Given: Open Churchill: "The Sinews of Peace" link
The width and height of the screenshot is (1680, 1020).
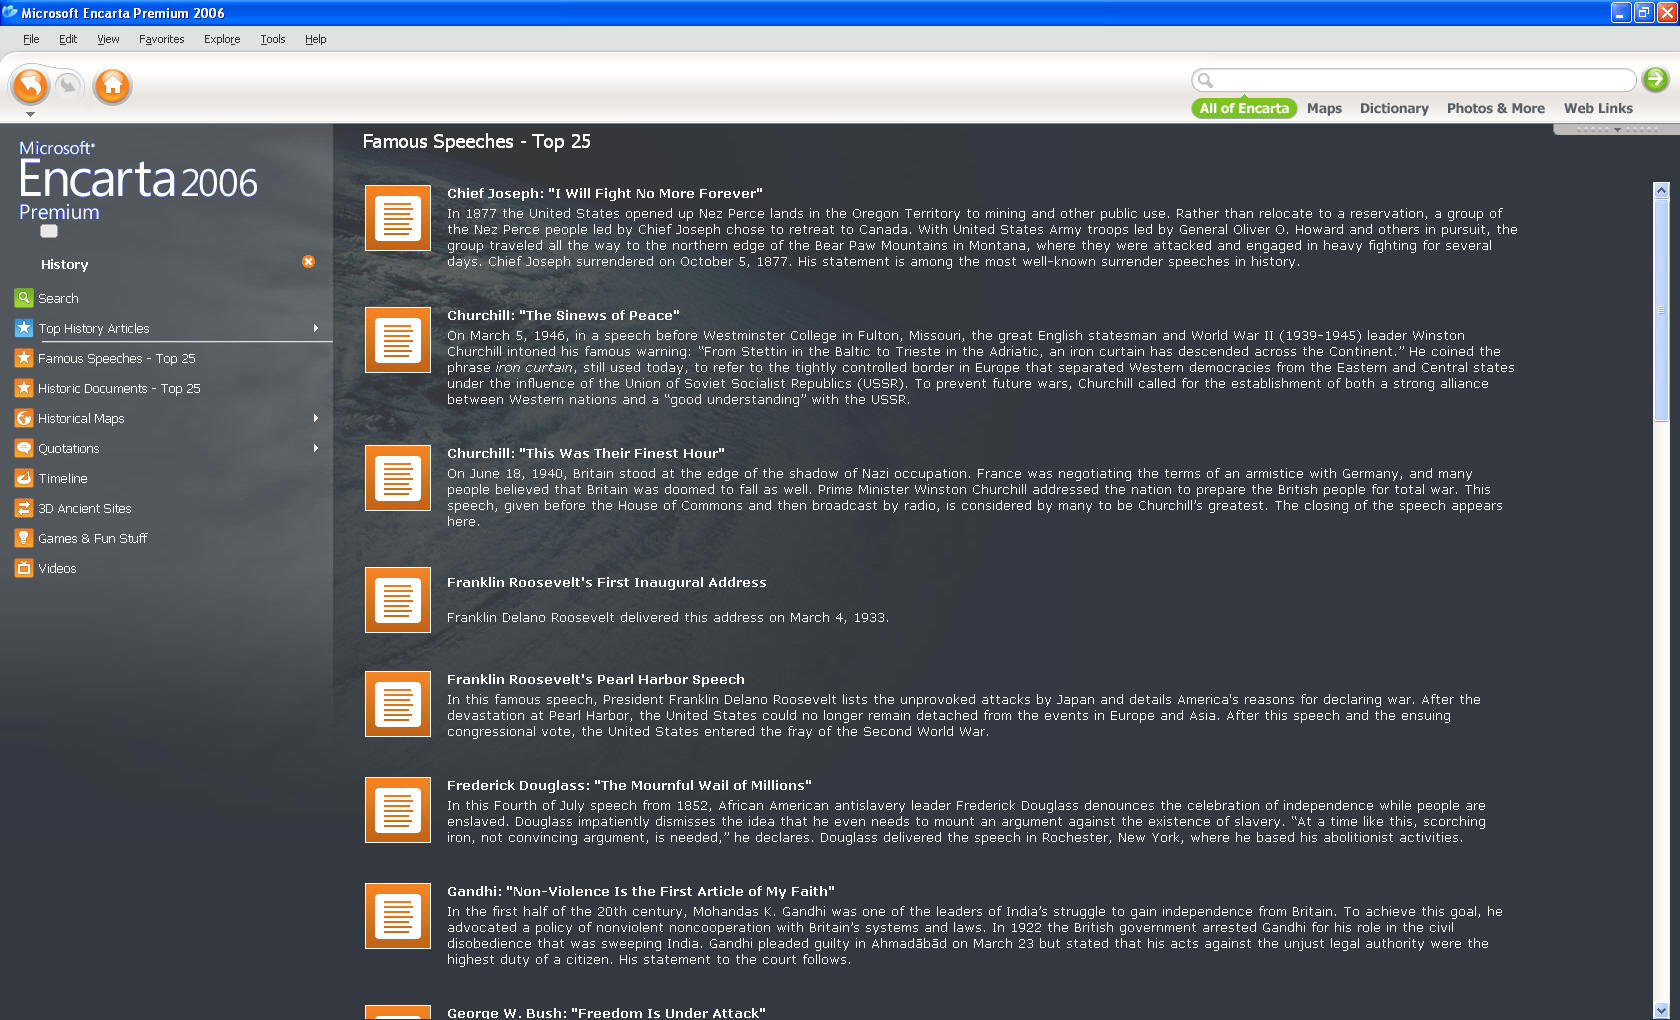Looking at the screenshot, I should pos(563,315).
